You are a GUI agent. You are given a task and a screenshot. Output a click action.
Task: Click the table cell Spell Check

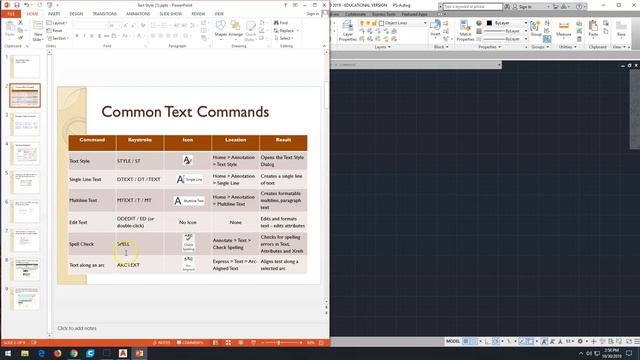coord(92,244)
